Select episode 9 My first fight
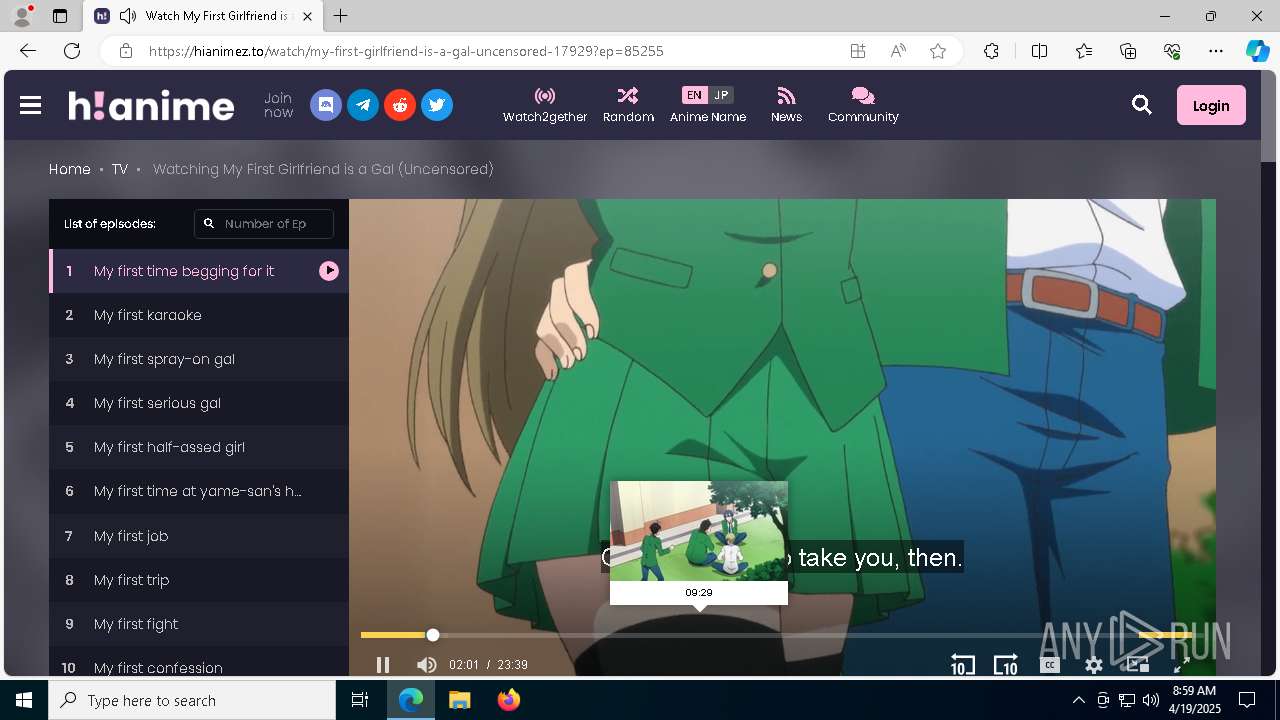This screenshot has width=1280, height=720. pos(199,624)
